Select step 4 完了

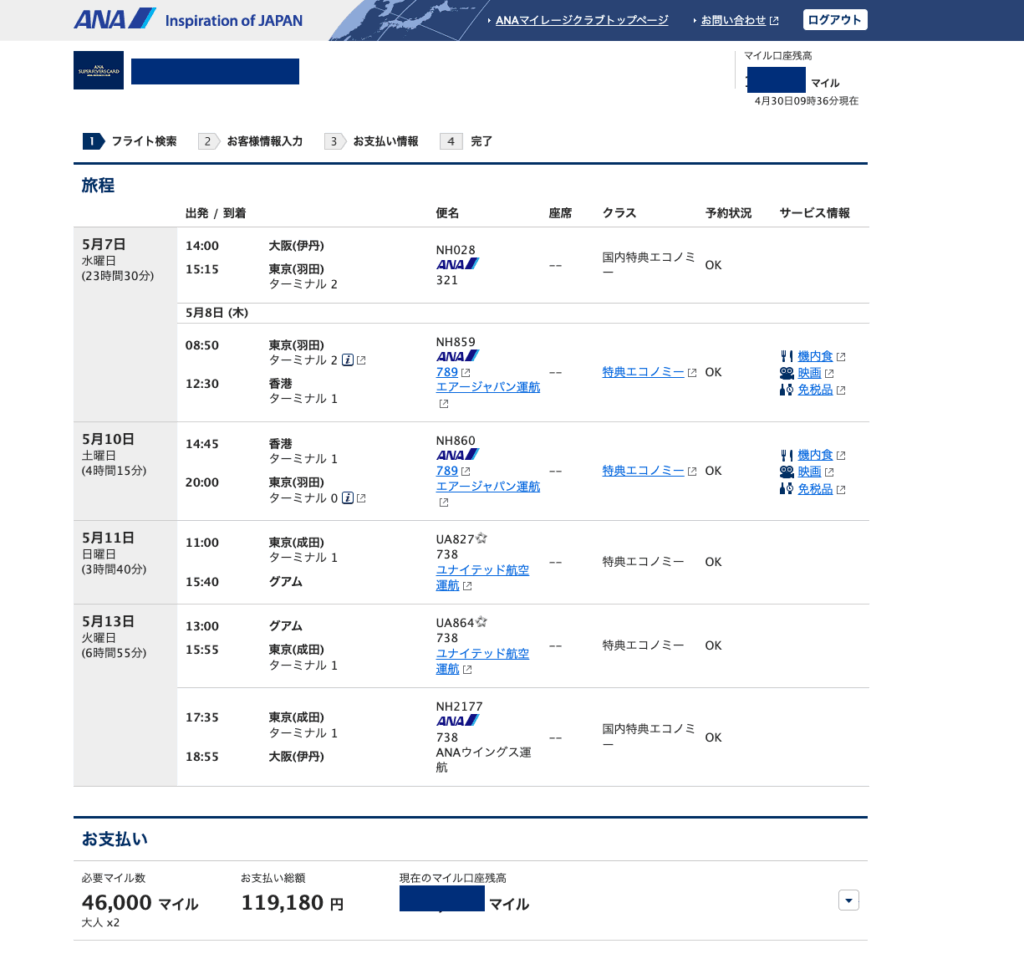coord(467,141)
